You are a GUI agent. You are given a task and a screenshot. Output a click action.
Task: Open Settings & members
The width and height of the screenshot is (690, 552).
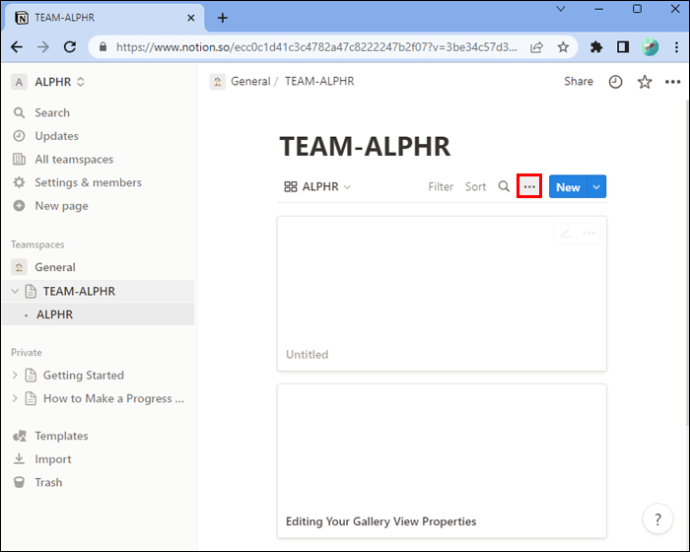coord(88,182)
